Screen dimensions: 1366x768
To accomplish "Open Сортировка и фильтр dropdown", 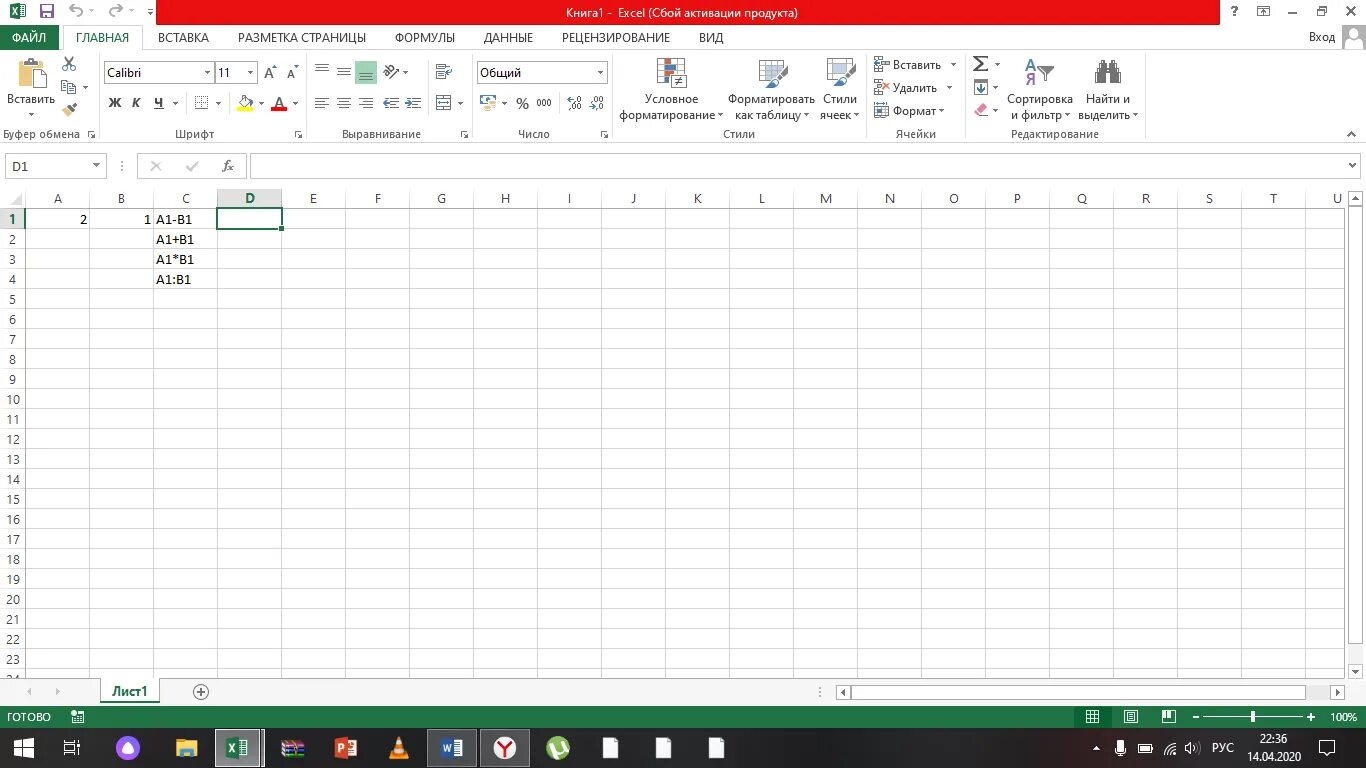I will coord(1039,89).
